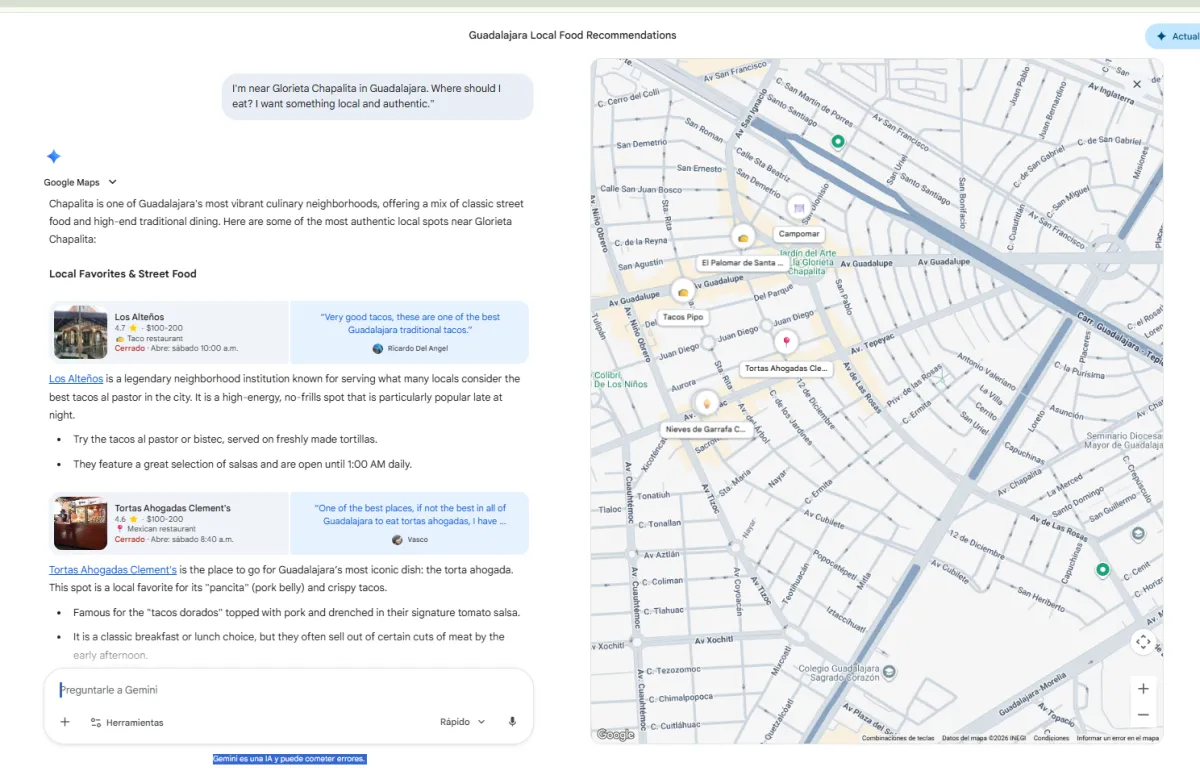Viewport: 1200px width, 775px height.
Task: Expand the Rápido model dropdown
Action: pyautogui.click(x=462, y=722)
